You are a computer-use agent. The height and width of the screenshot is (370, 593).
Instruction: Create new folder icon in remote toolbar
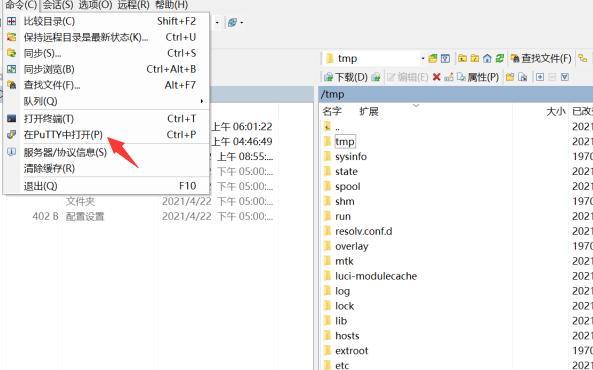tap(510, 77)
